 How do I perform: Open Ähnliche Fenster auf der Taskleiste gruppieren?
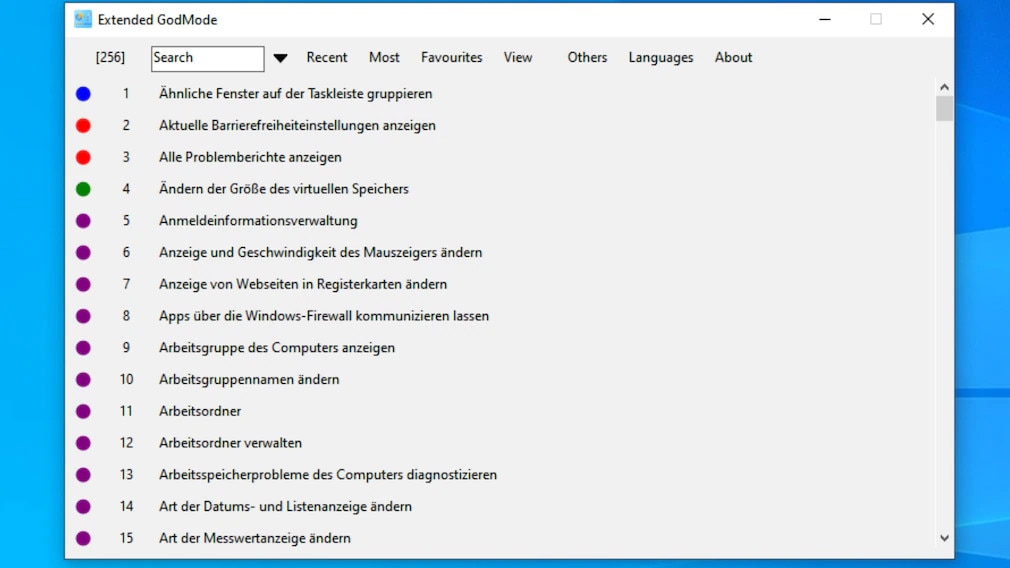[296, 93]
